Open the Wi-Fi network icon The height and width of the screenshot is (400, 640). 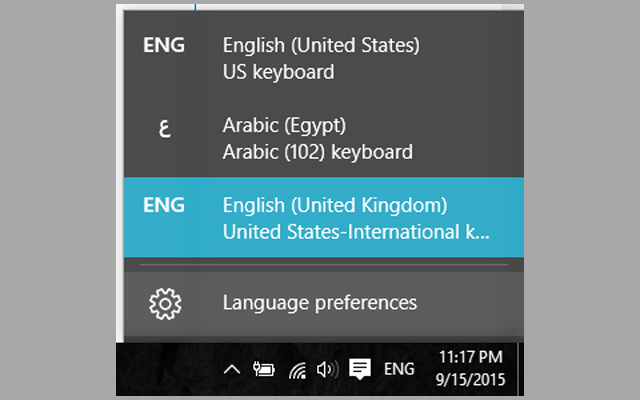point(297,370)
